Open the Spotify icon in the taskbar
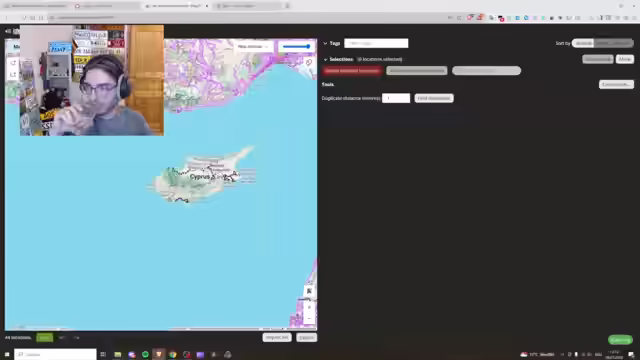640x360 pixels. pos(145,355)
